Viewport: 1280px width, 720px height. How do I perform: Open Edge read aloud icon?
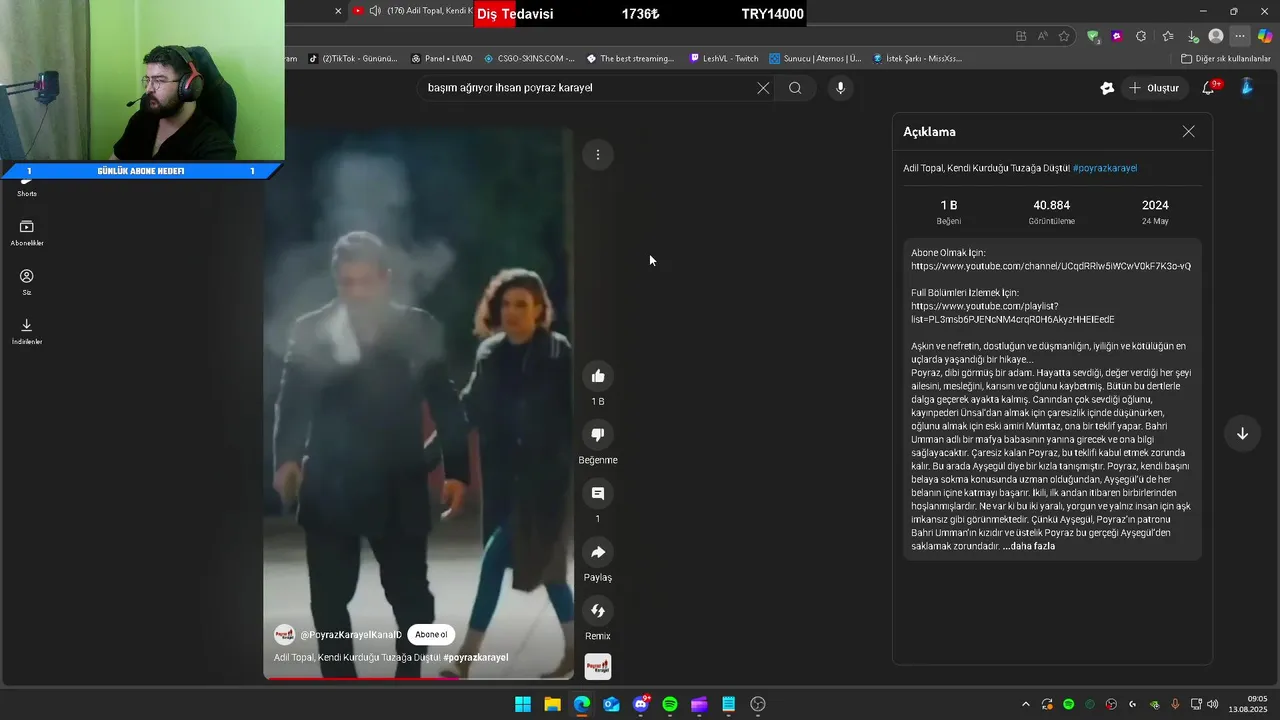(x=1043, y=36)
